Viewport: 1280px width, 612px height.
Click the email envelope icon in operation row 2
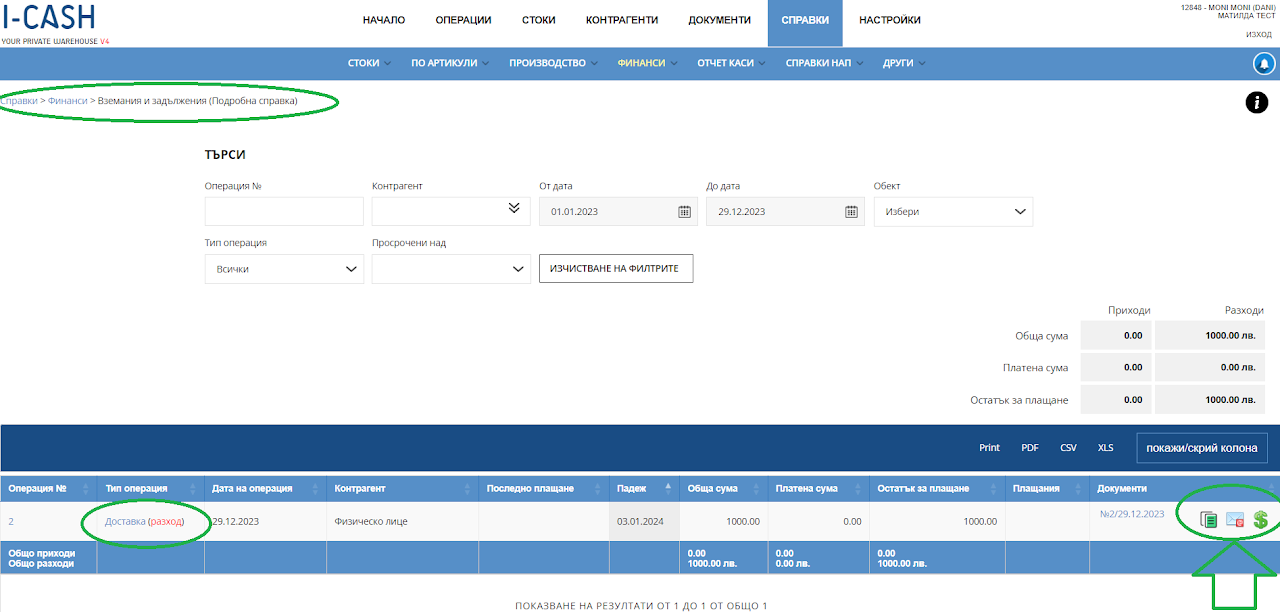(x=1235, y=520)
